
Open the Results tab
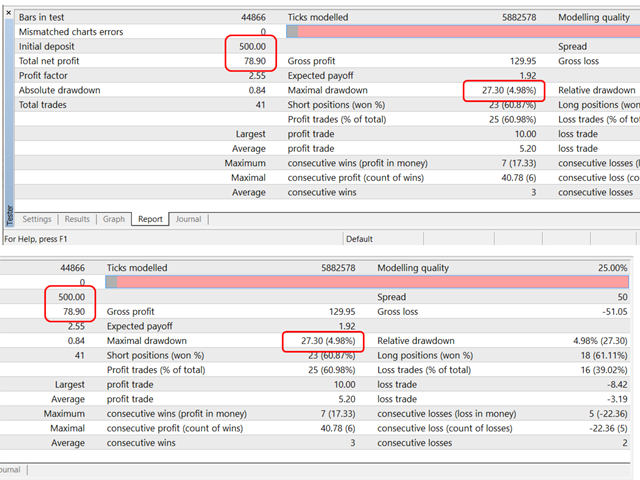[77, 219]
